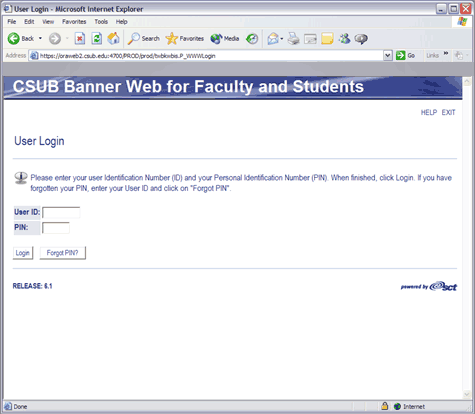Click the page icon in address bar
The height and width of the screenshot is (414, 475).
click(x=34, y=56)
